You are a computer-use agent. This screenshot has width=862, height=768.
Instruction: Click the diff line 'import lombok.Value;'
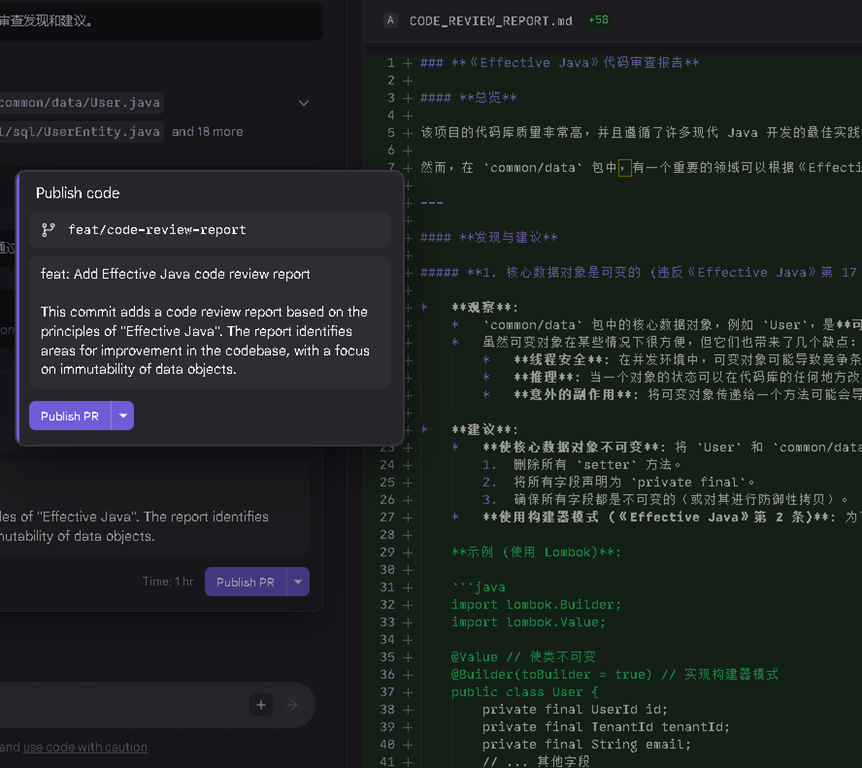(x=528, y=622)
